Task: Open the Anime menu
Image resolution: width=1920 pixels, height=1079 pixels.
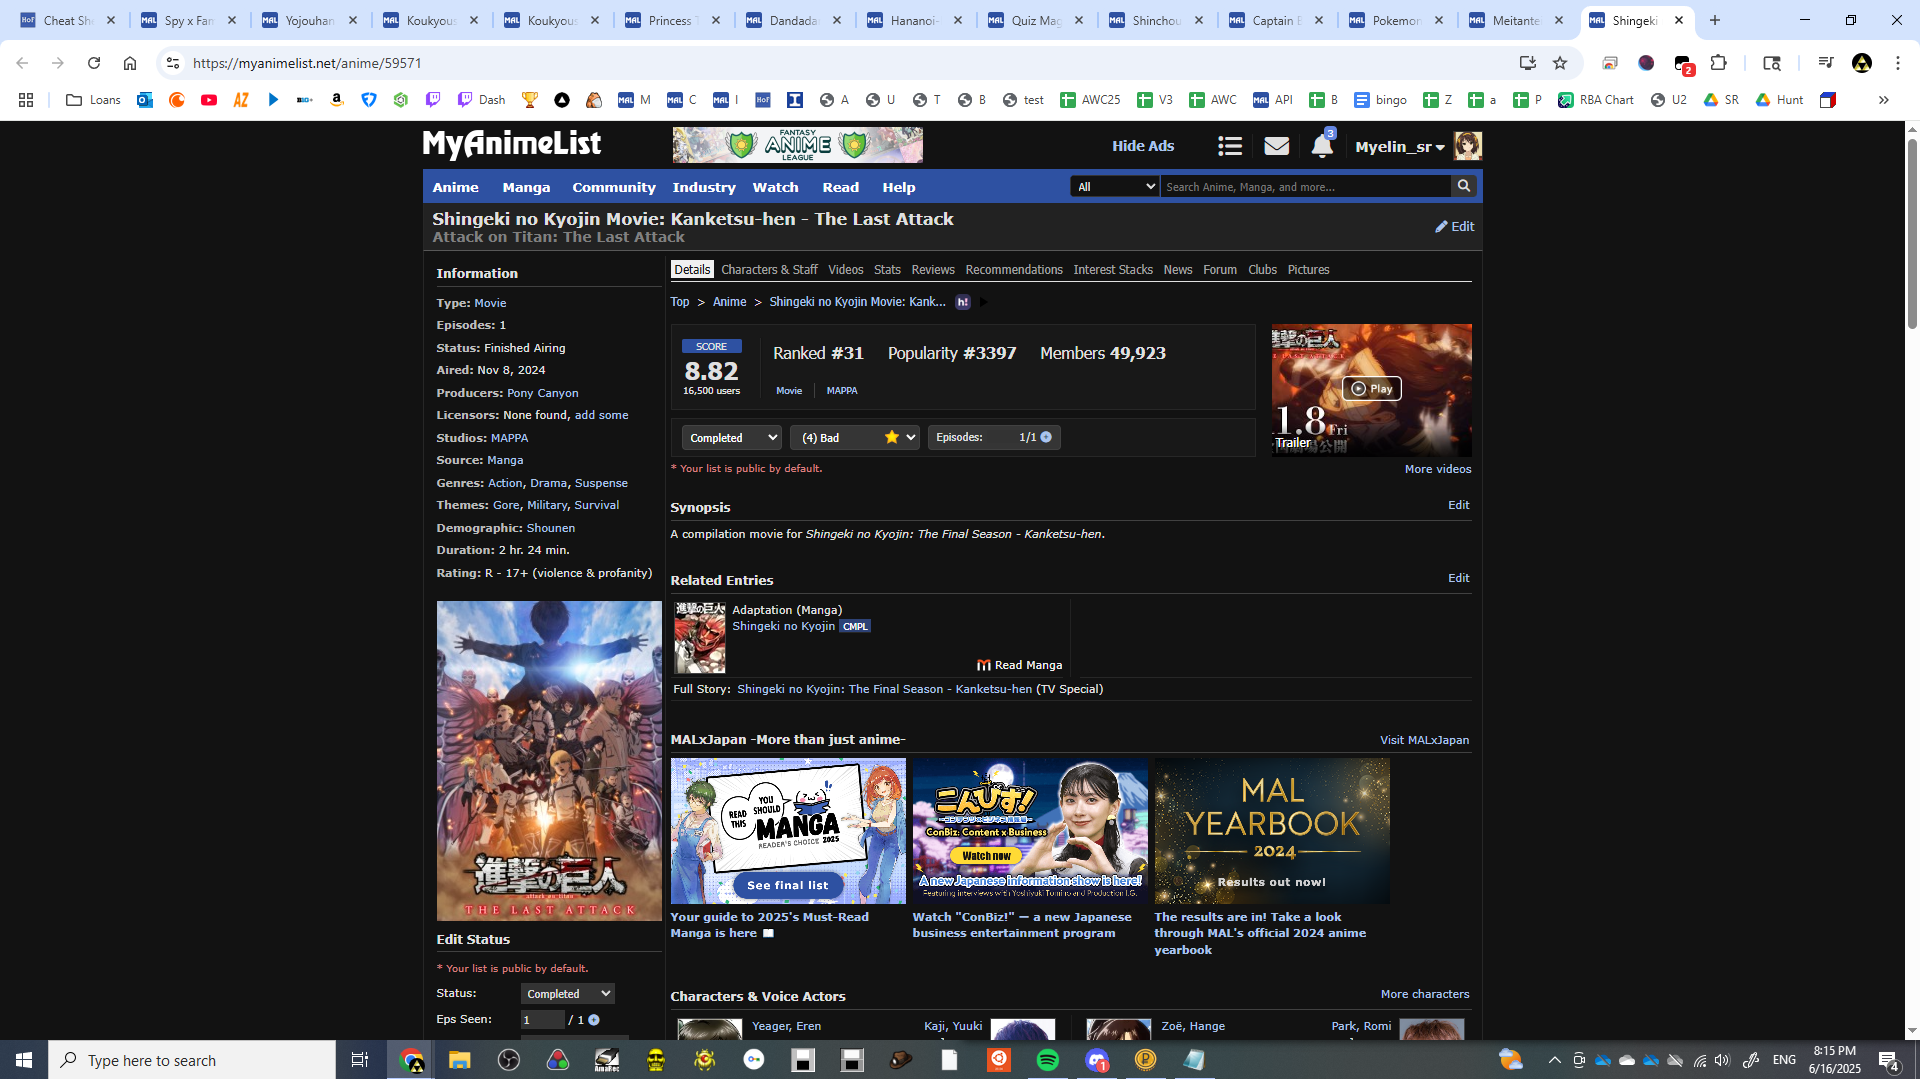Action: (456, 187)
